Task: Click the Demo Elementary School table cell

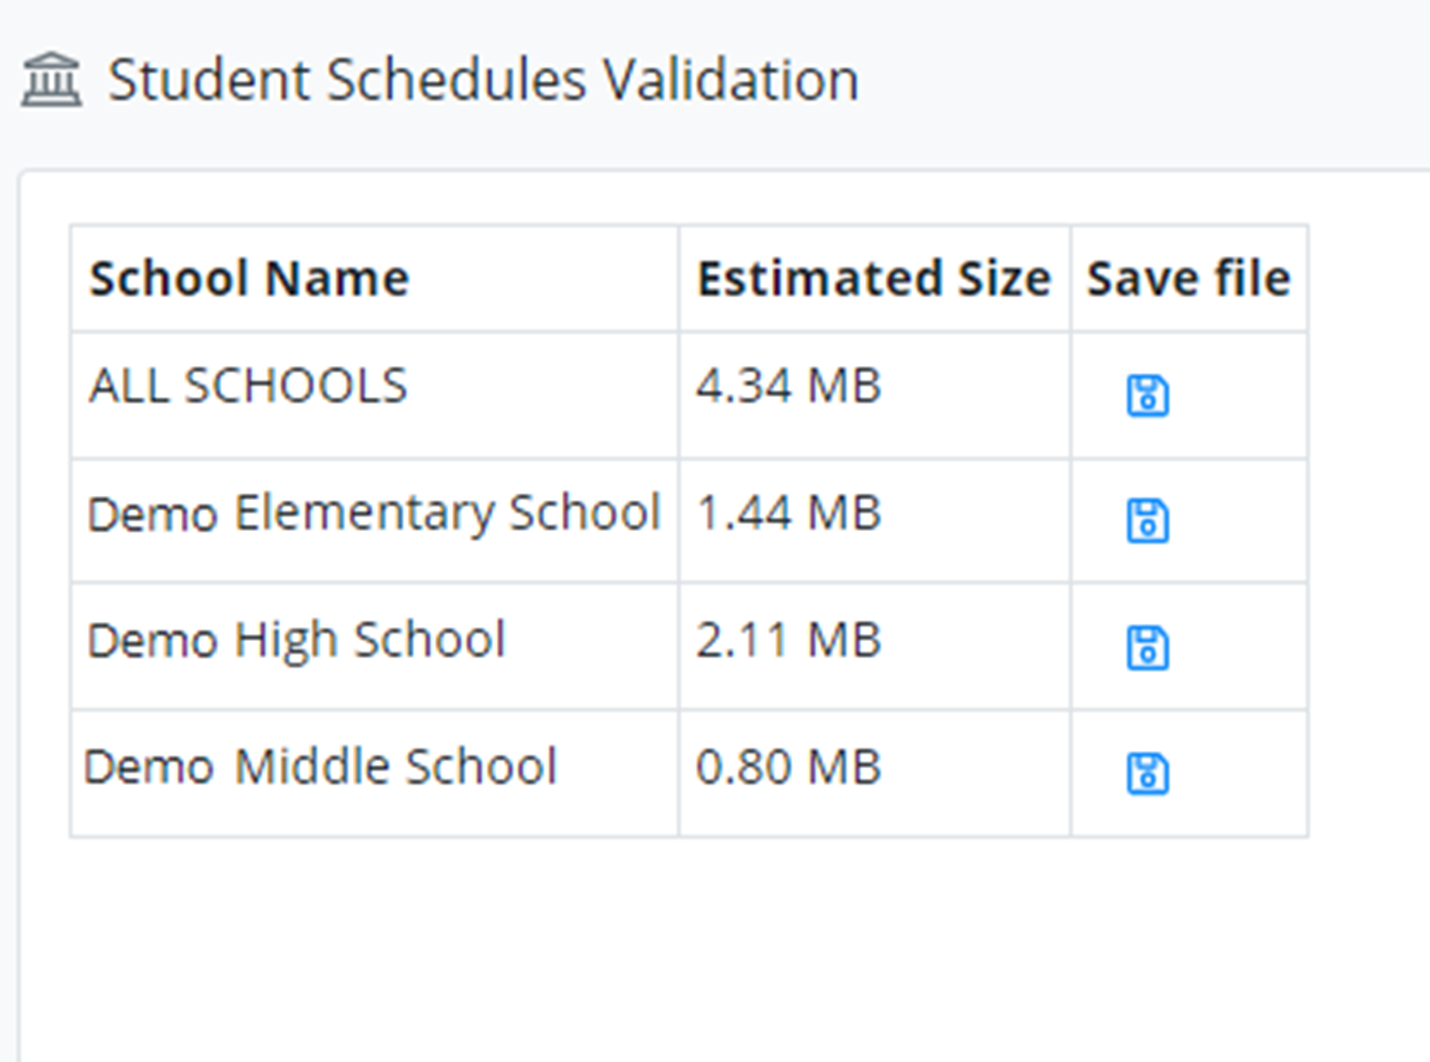Action: (373, 513)
